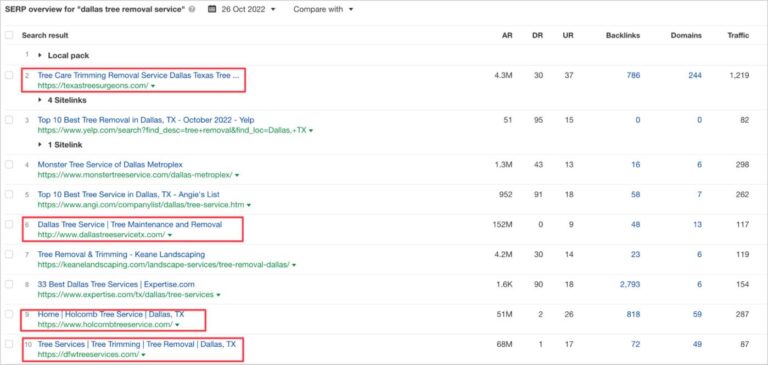The height and width of the screenshot is (365, 768).
Task: Click the AR column header
Action: tap(507, 35)
